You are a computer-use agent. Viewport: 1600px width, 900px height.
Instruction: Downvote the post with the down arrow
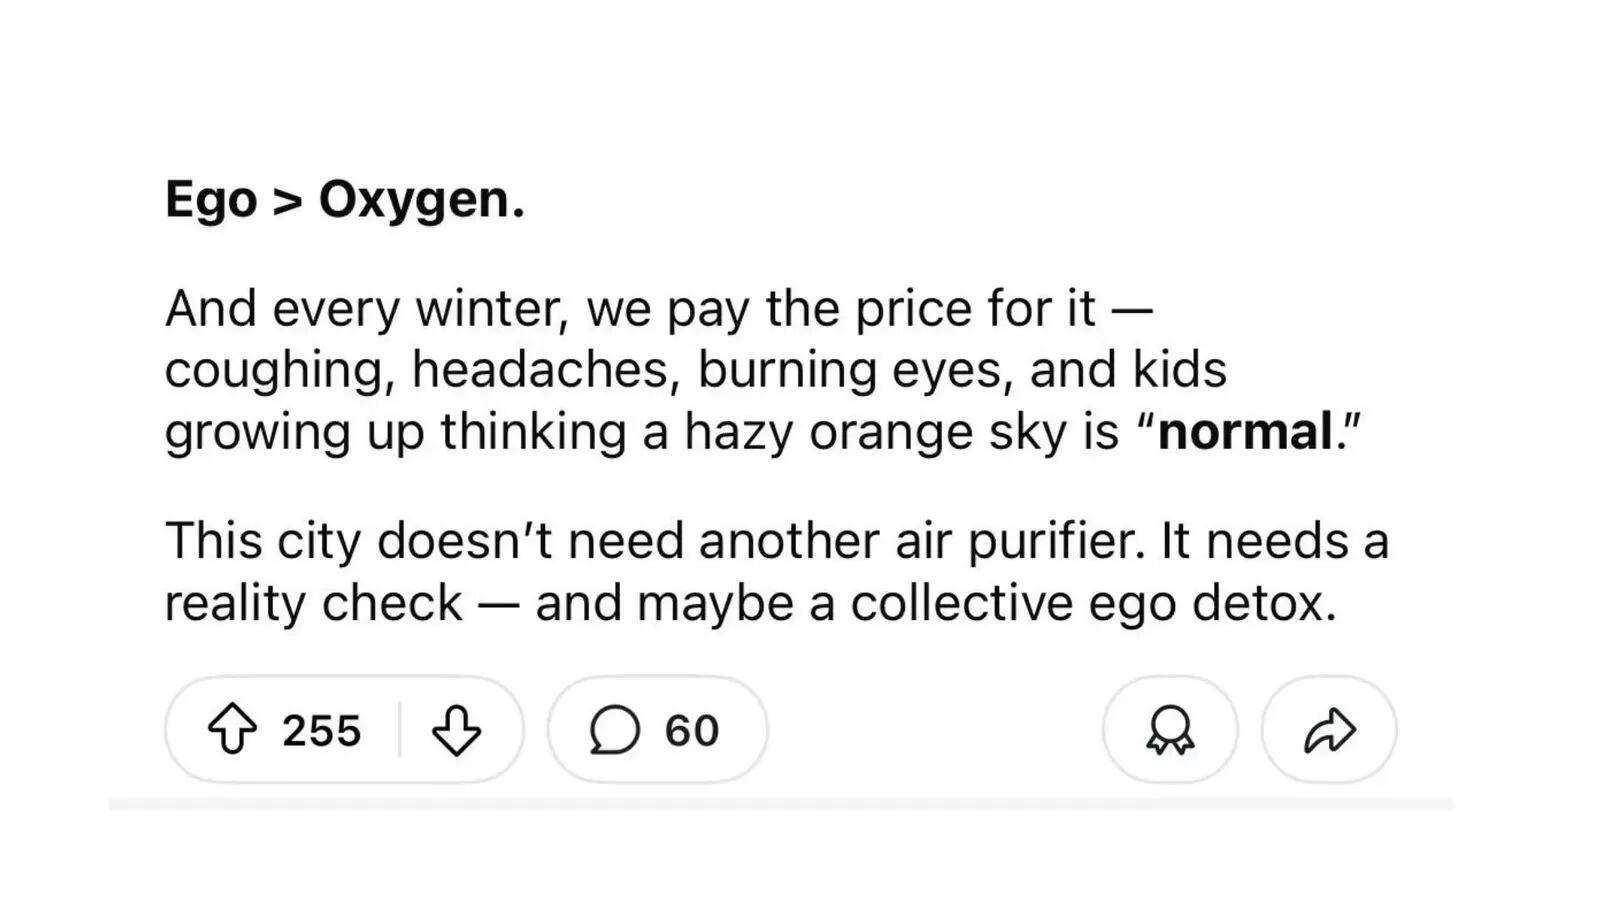[x=456, y=730]
